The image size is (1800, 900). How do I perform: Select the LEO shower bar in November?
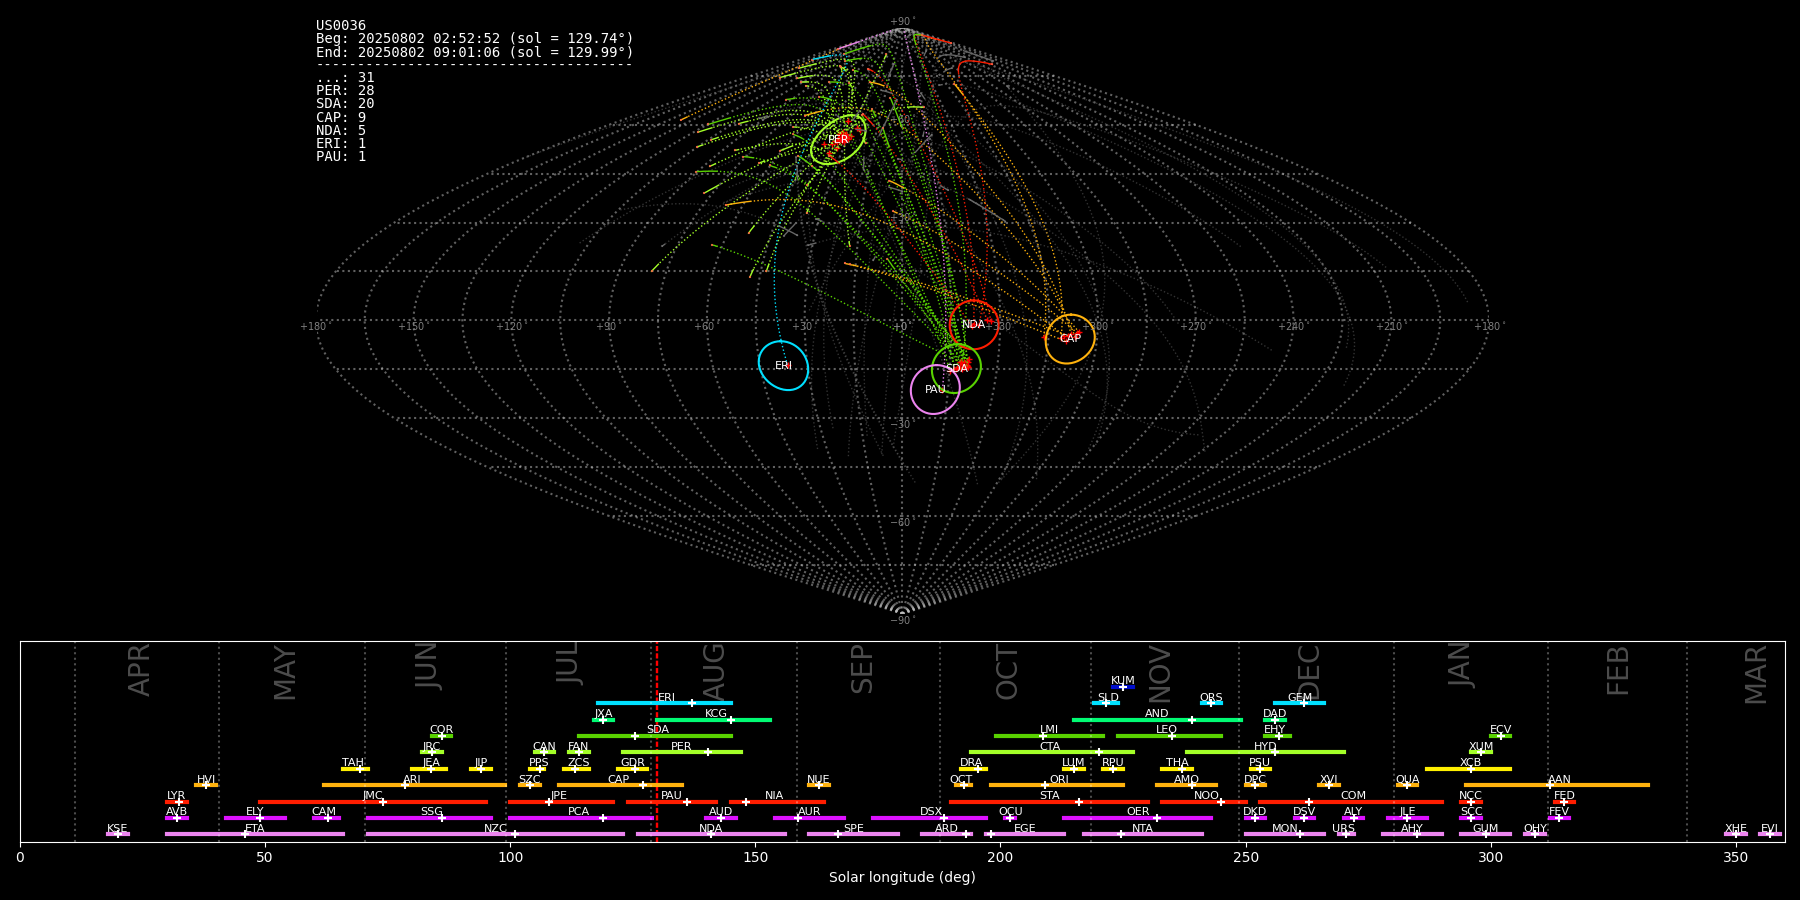pyautogui.click(x=1169, y=736)
